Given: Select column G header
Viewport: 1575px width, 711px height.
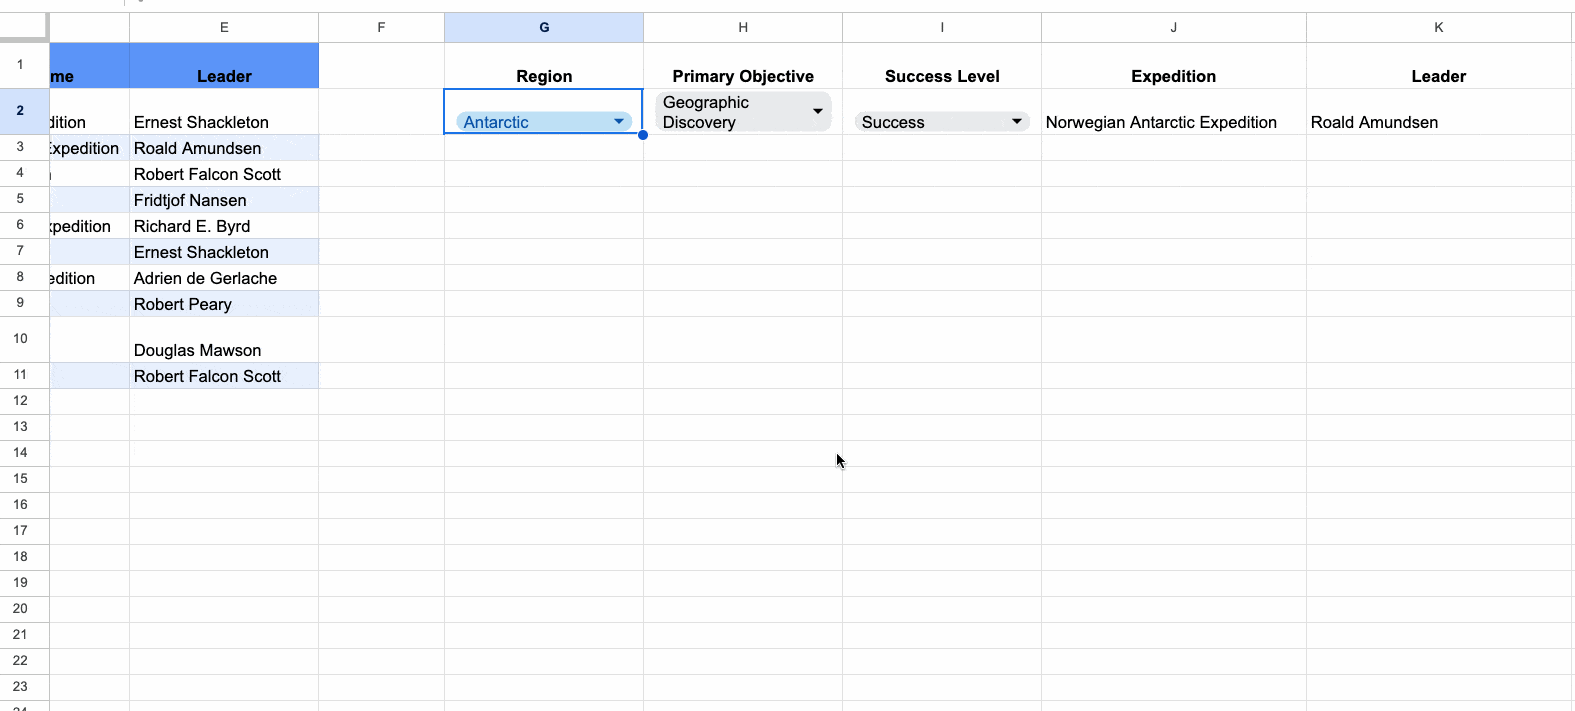Looking at the screenshot, I should coord(544,28).
